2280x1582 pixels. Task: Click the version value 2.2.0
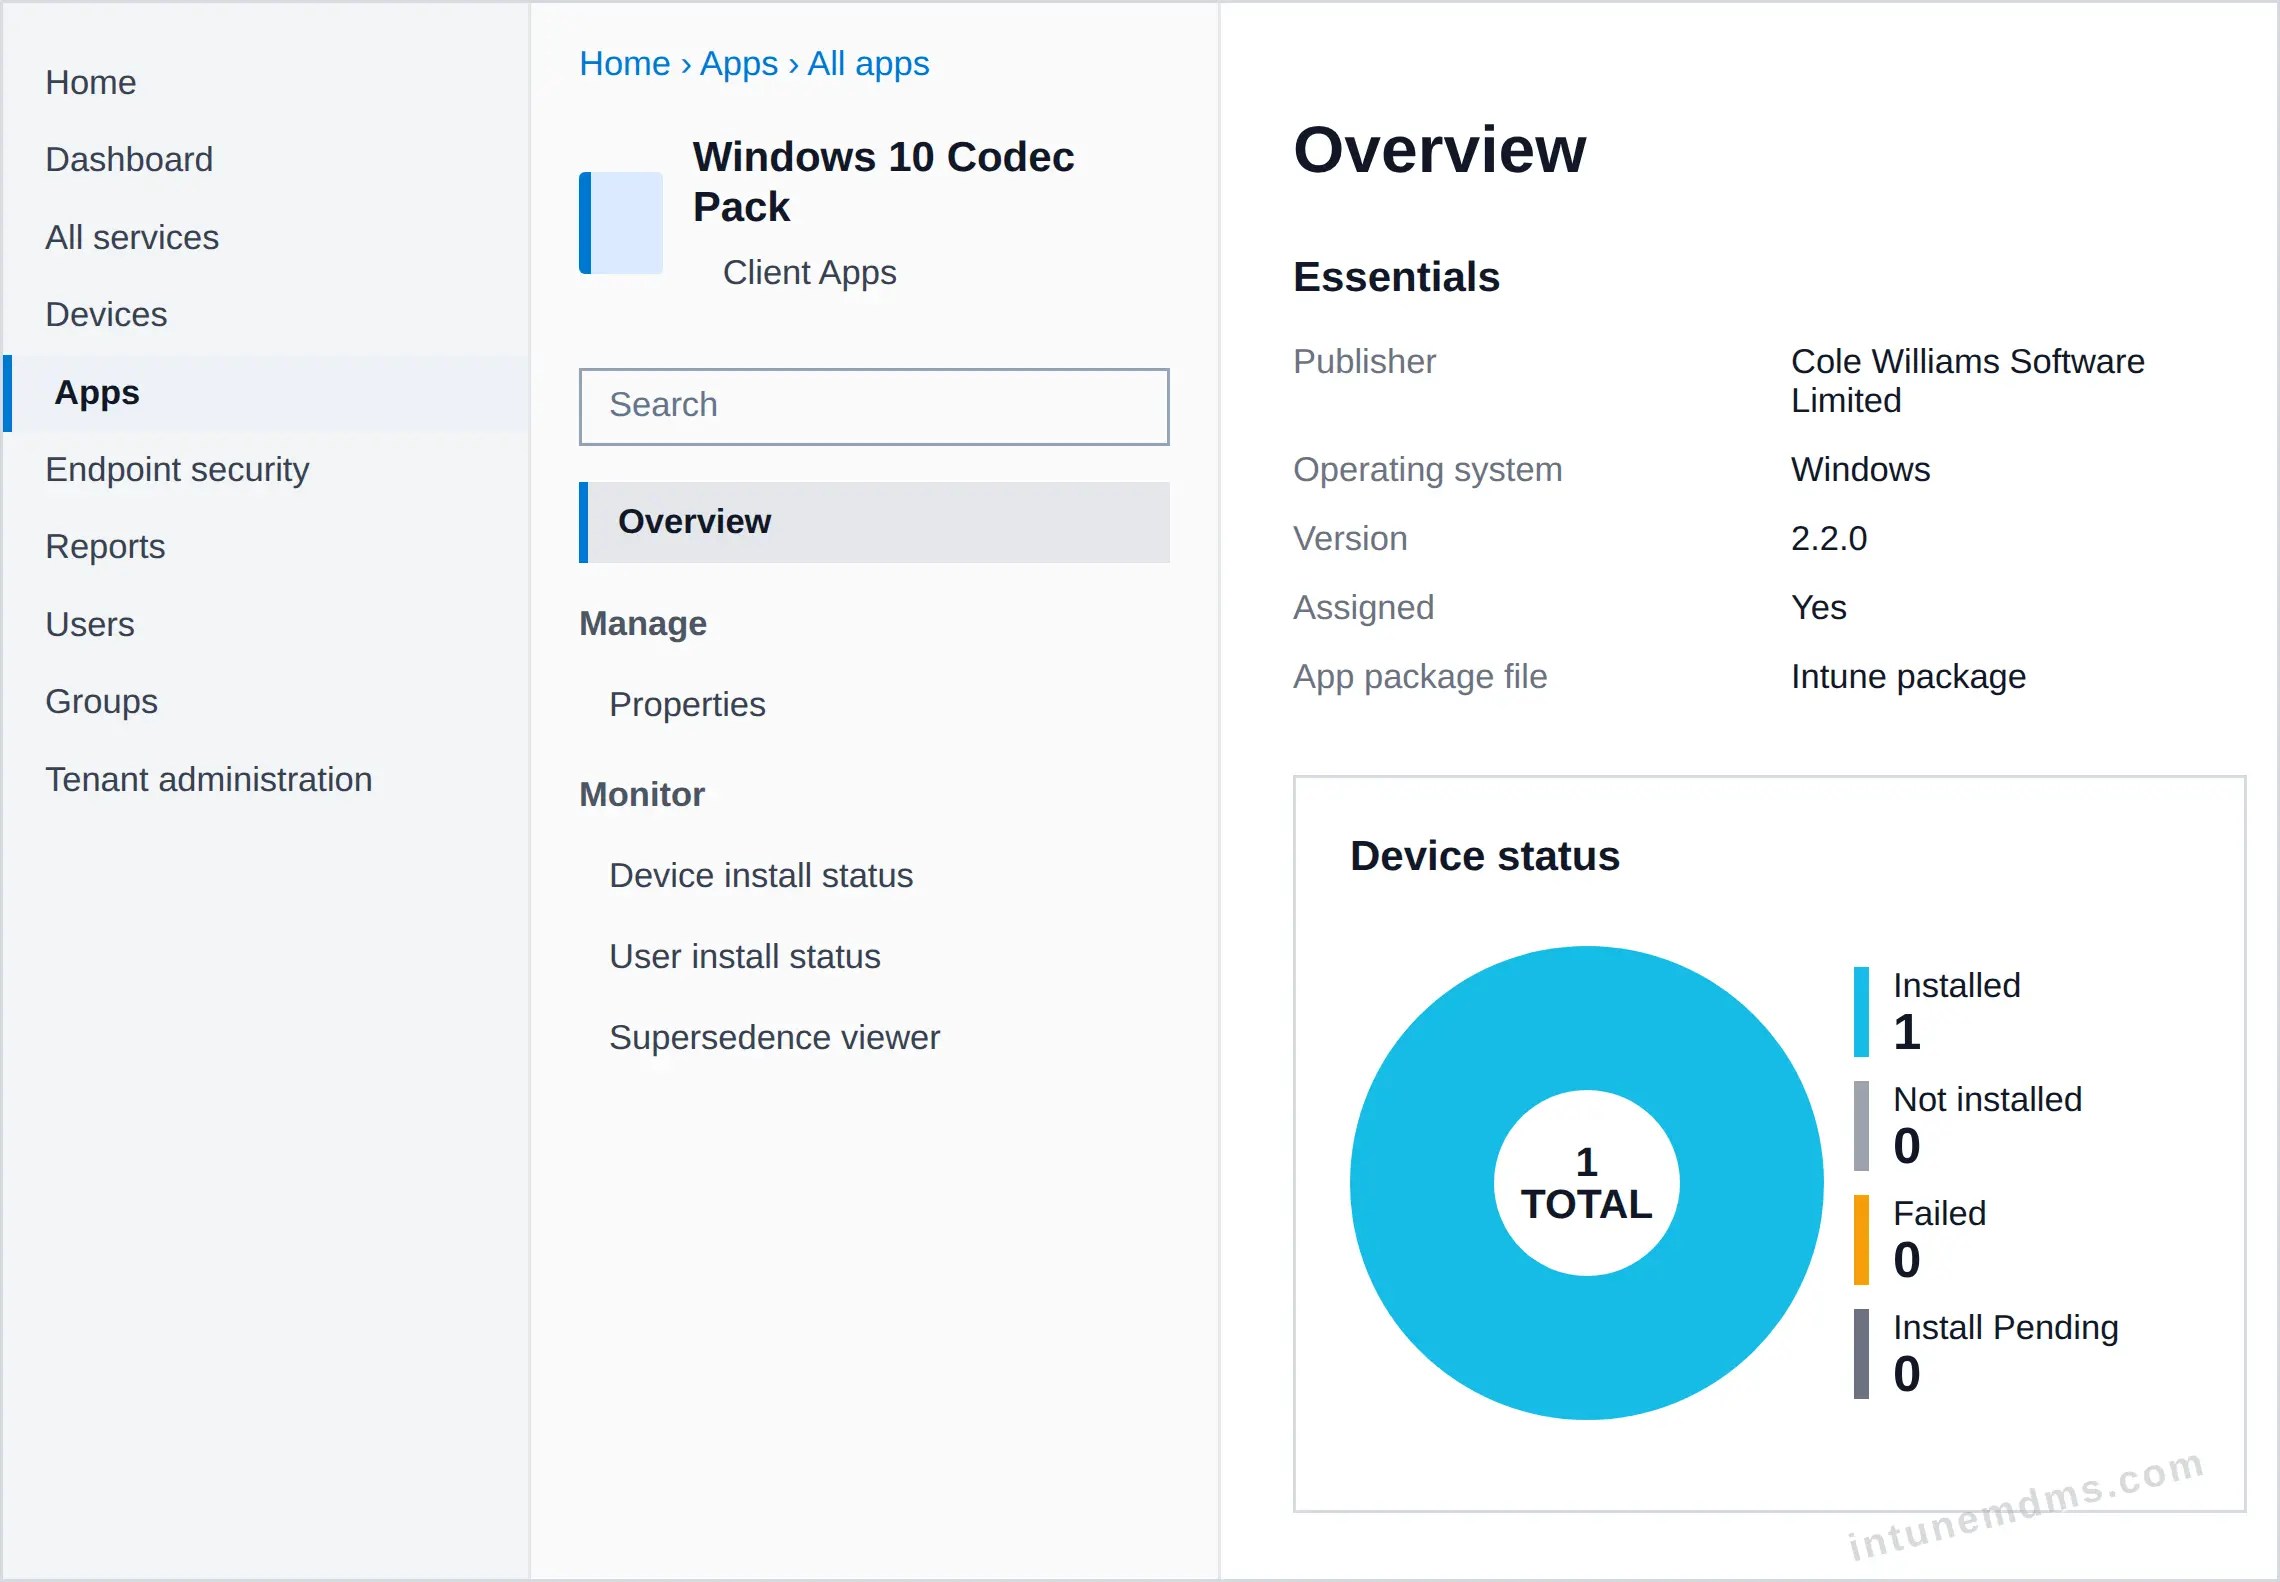point(1829,538)
